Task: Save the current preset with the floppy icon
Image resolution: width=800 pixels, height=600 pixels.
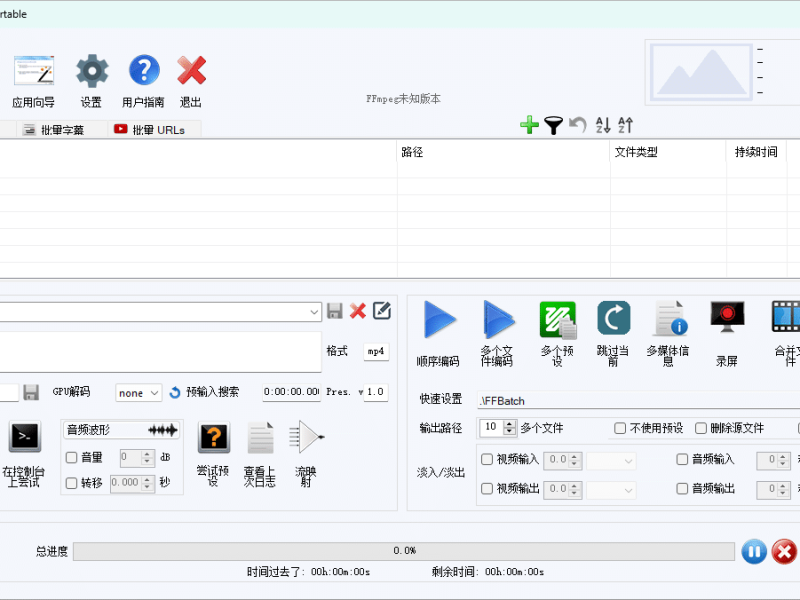Action: tap(335, 311)
